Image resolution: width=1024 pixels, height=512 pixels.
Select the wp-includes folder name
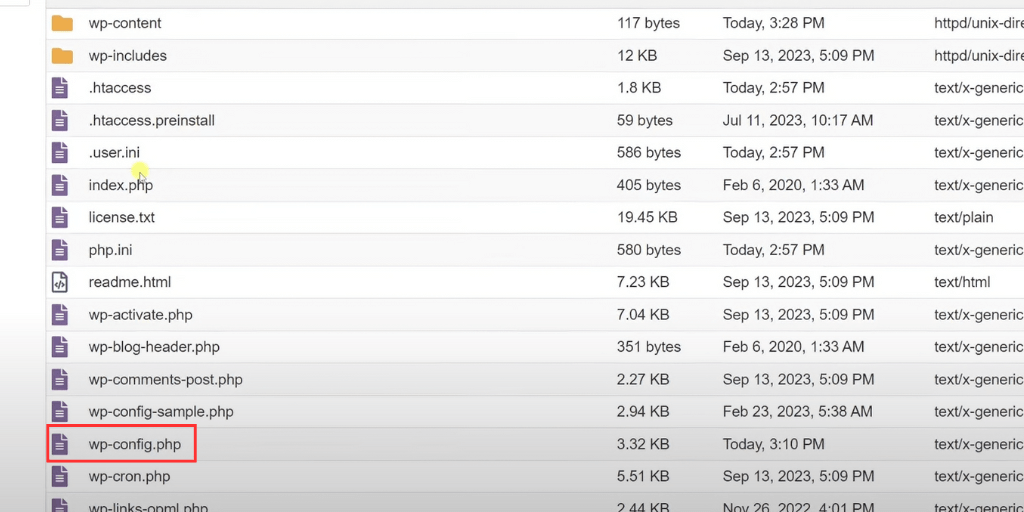click(x=127, y=56)
